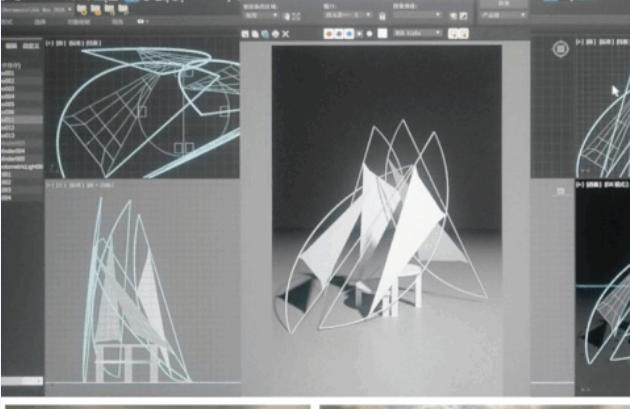Clone the rendered frame window

[265, 34]
